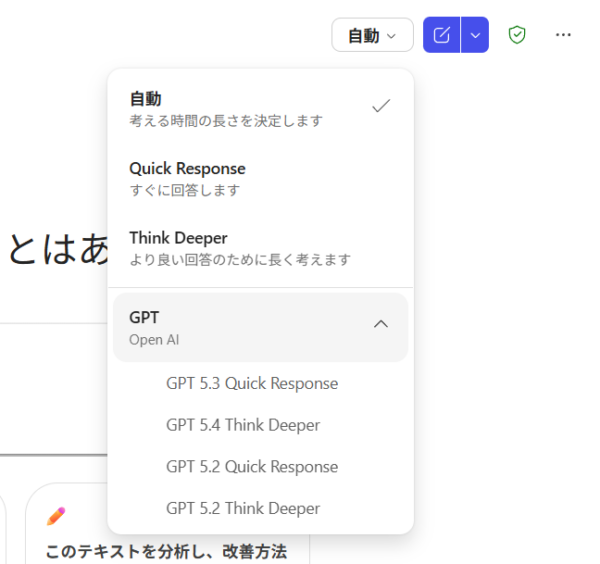
Task: Click the pencil icon on the suggestion card
Action: [56, 516]
